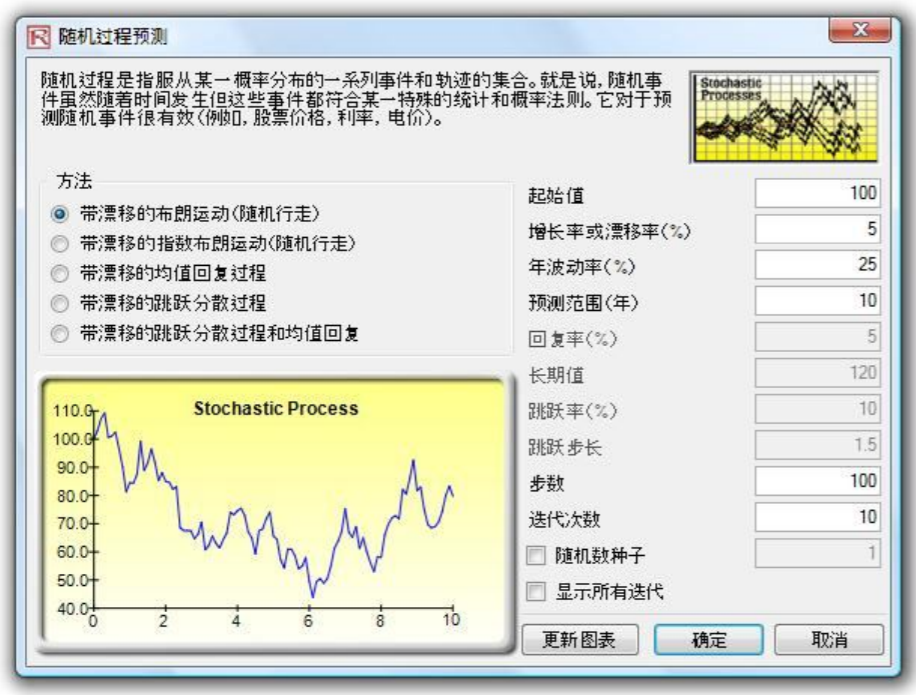916x695 pixels.
Task: Click the 预测范围(年) input field
Action: [817, 301]
